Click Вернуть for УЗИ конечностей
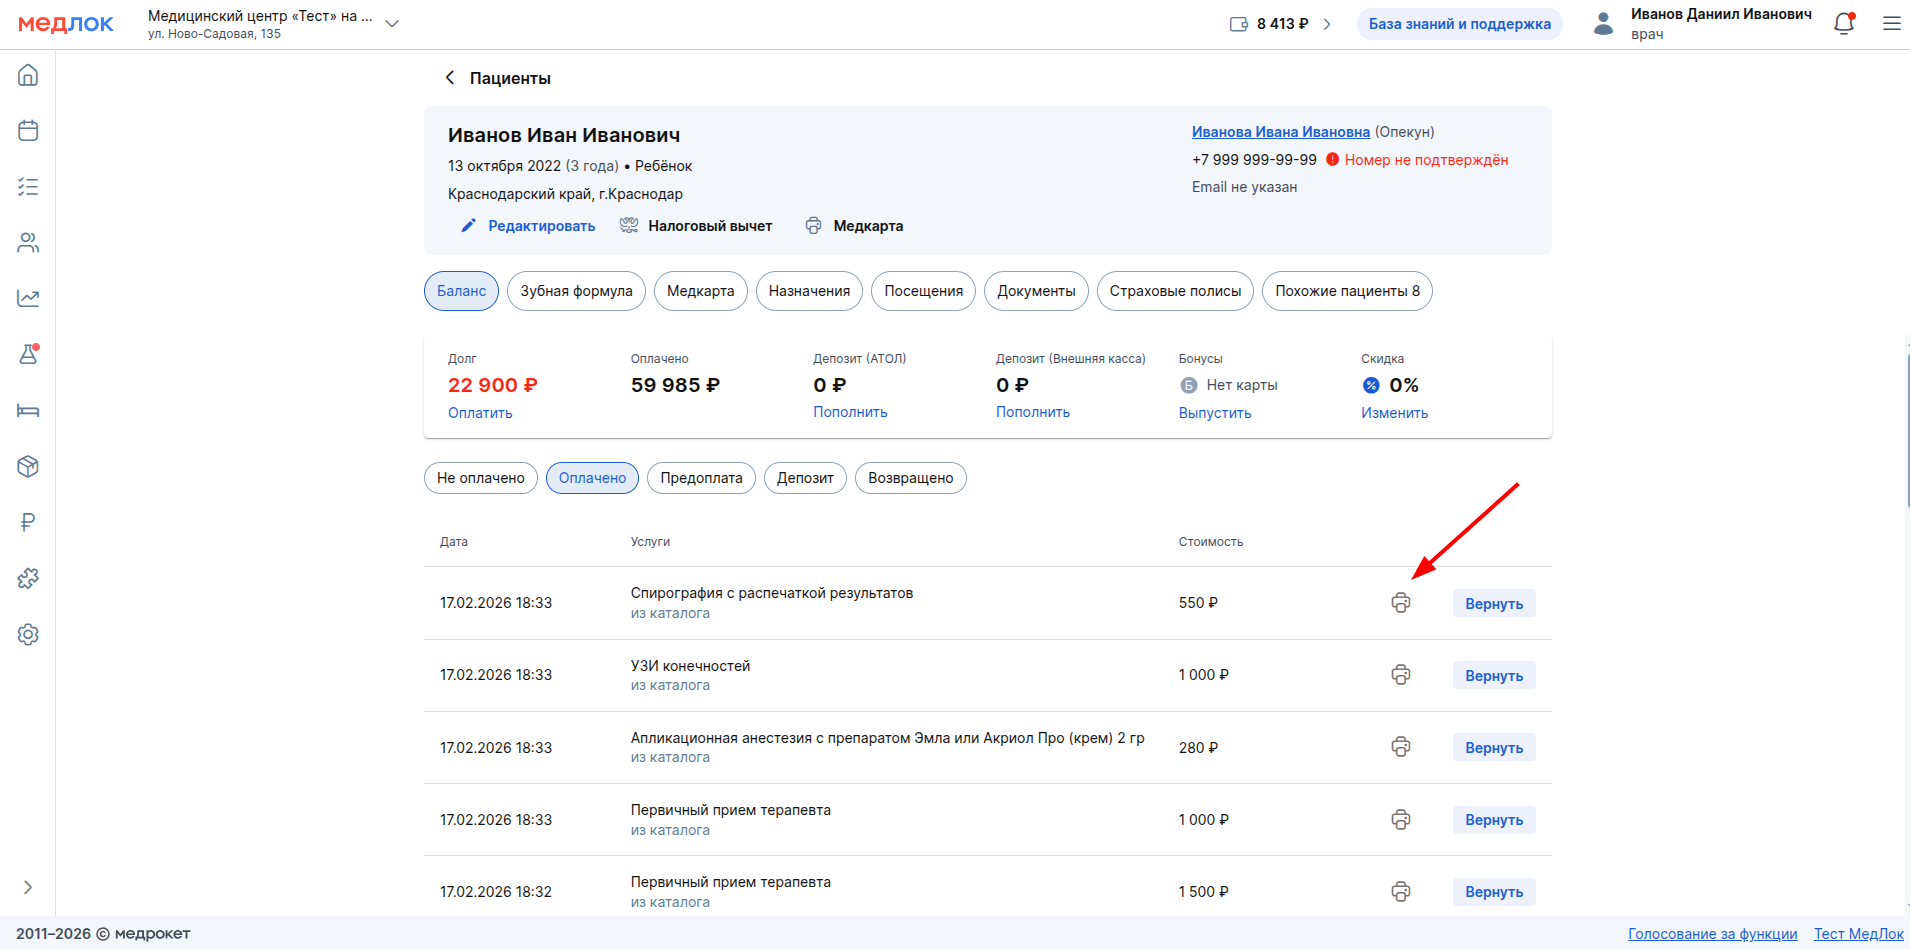 (x=1494, y=676)
